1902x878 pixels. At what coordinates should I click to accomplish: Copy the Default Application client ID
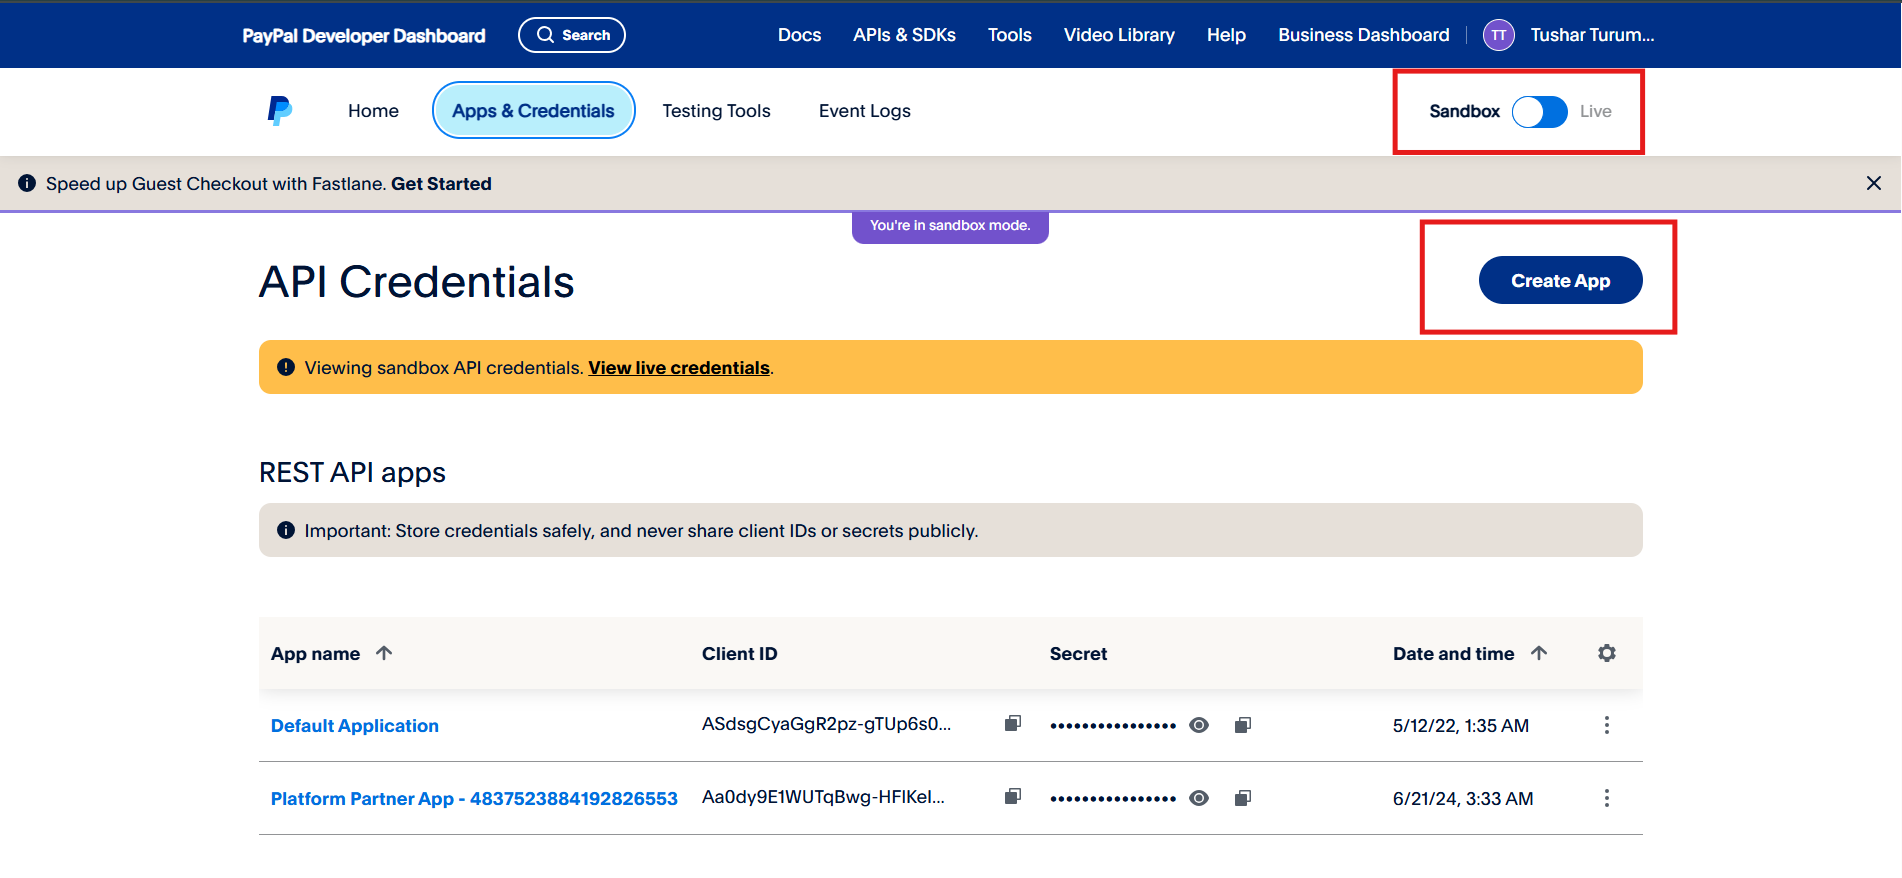pos(1012,723)
